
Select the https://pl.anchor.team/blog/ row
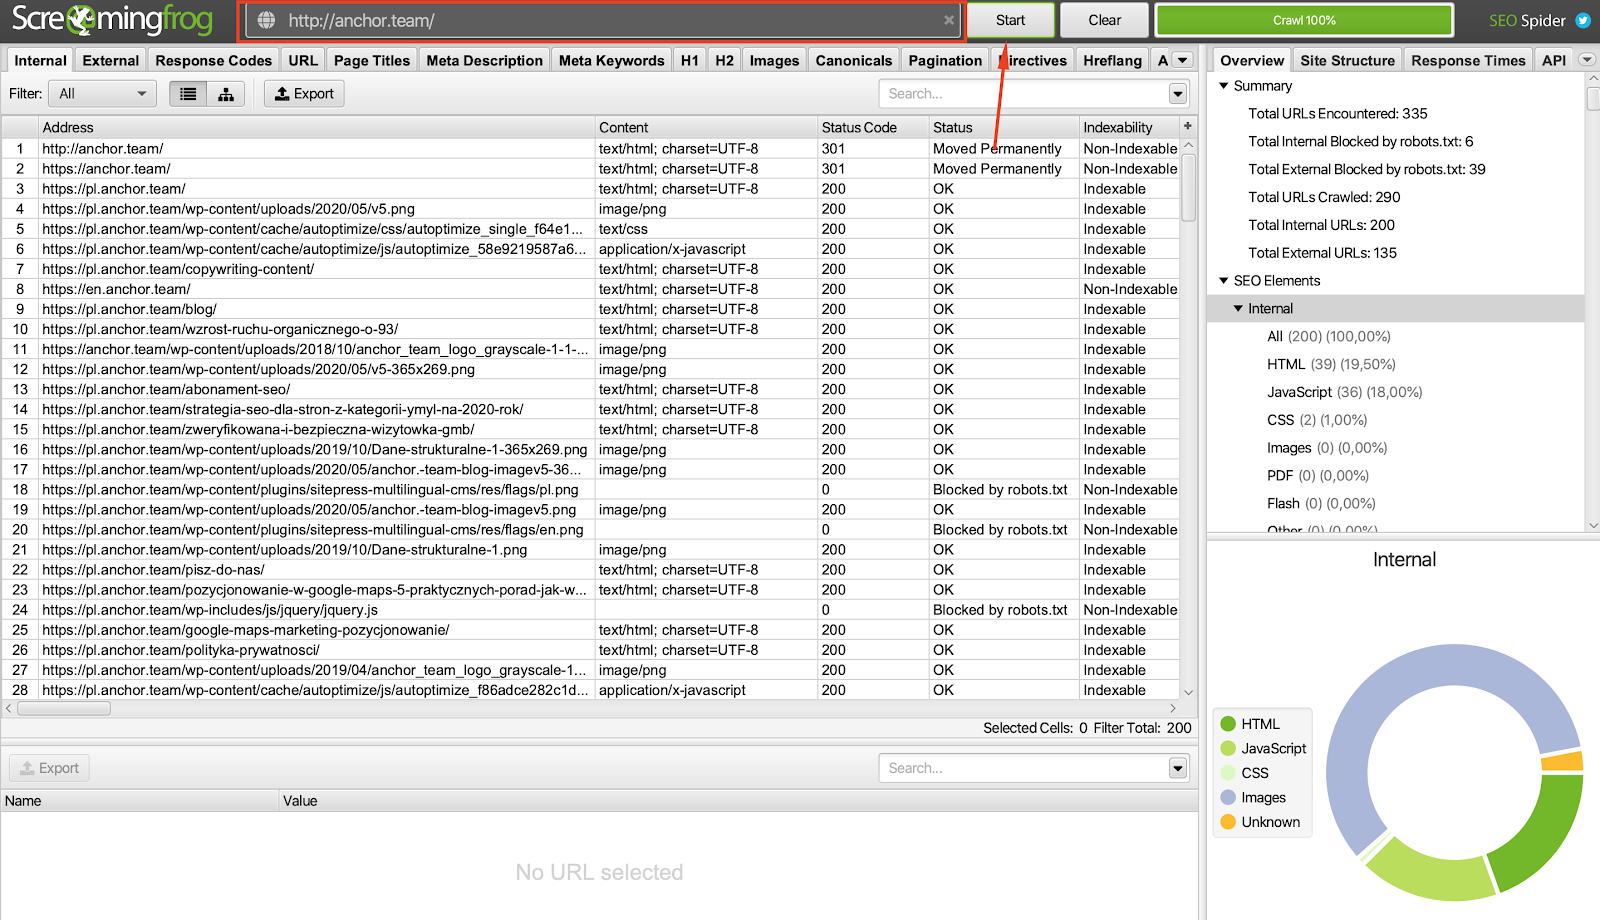pyautogui.click(x=590, y=309)
